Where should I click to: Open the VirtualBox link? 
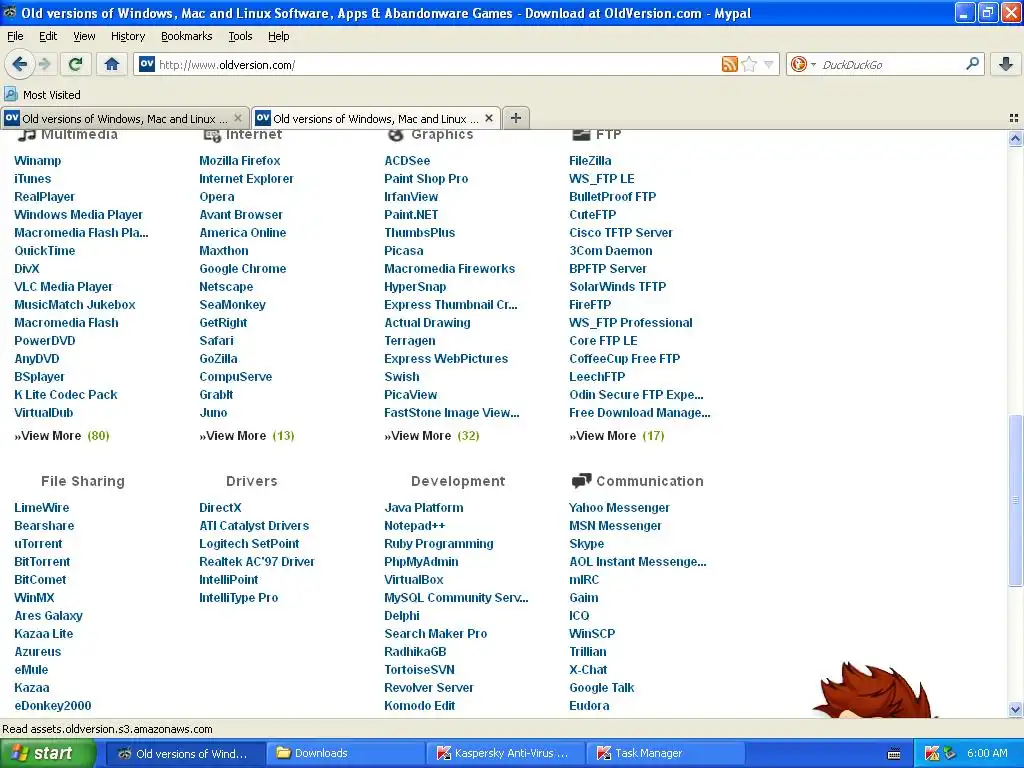point(413,579)
